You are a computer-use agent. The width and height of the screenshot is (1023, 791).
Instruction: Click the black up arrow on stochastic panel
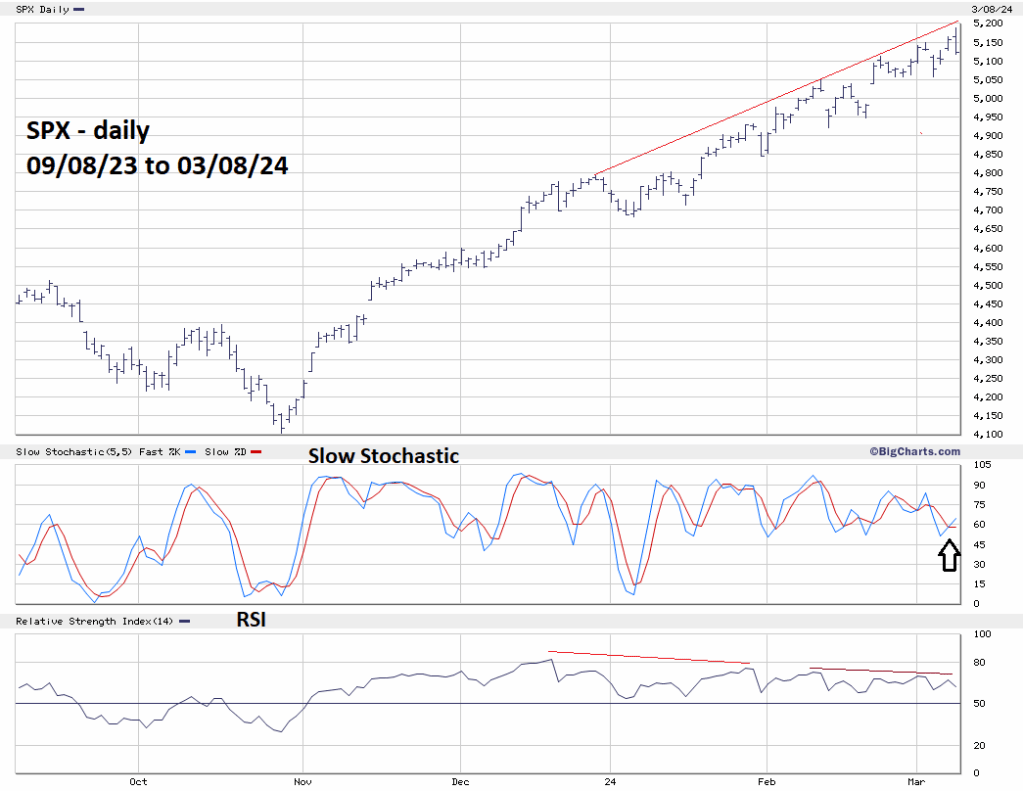[950, 556]
